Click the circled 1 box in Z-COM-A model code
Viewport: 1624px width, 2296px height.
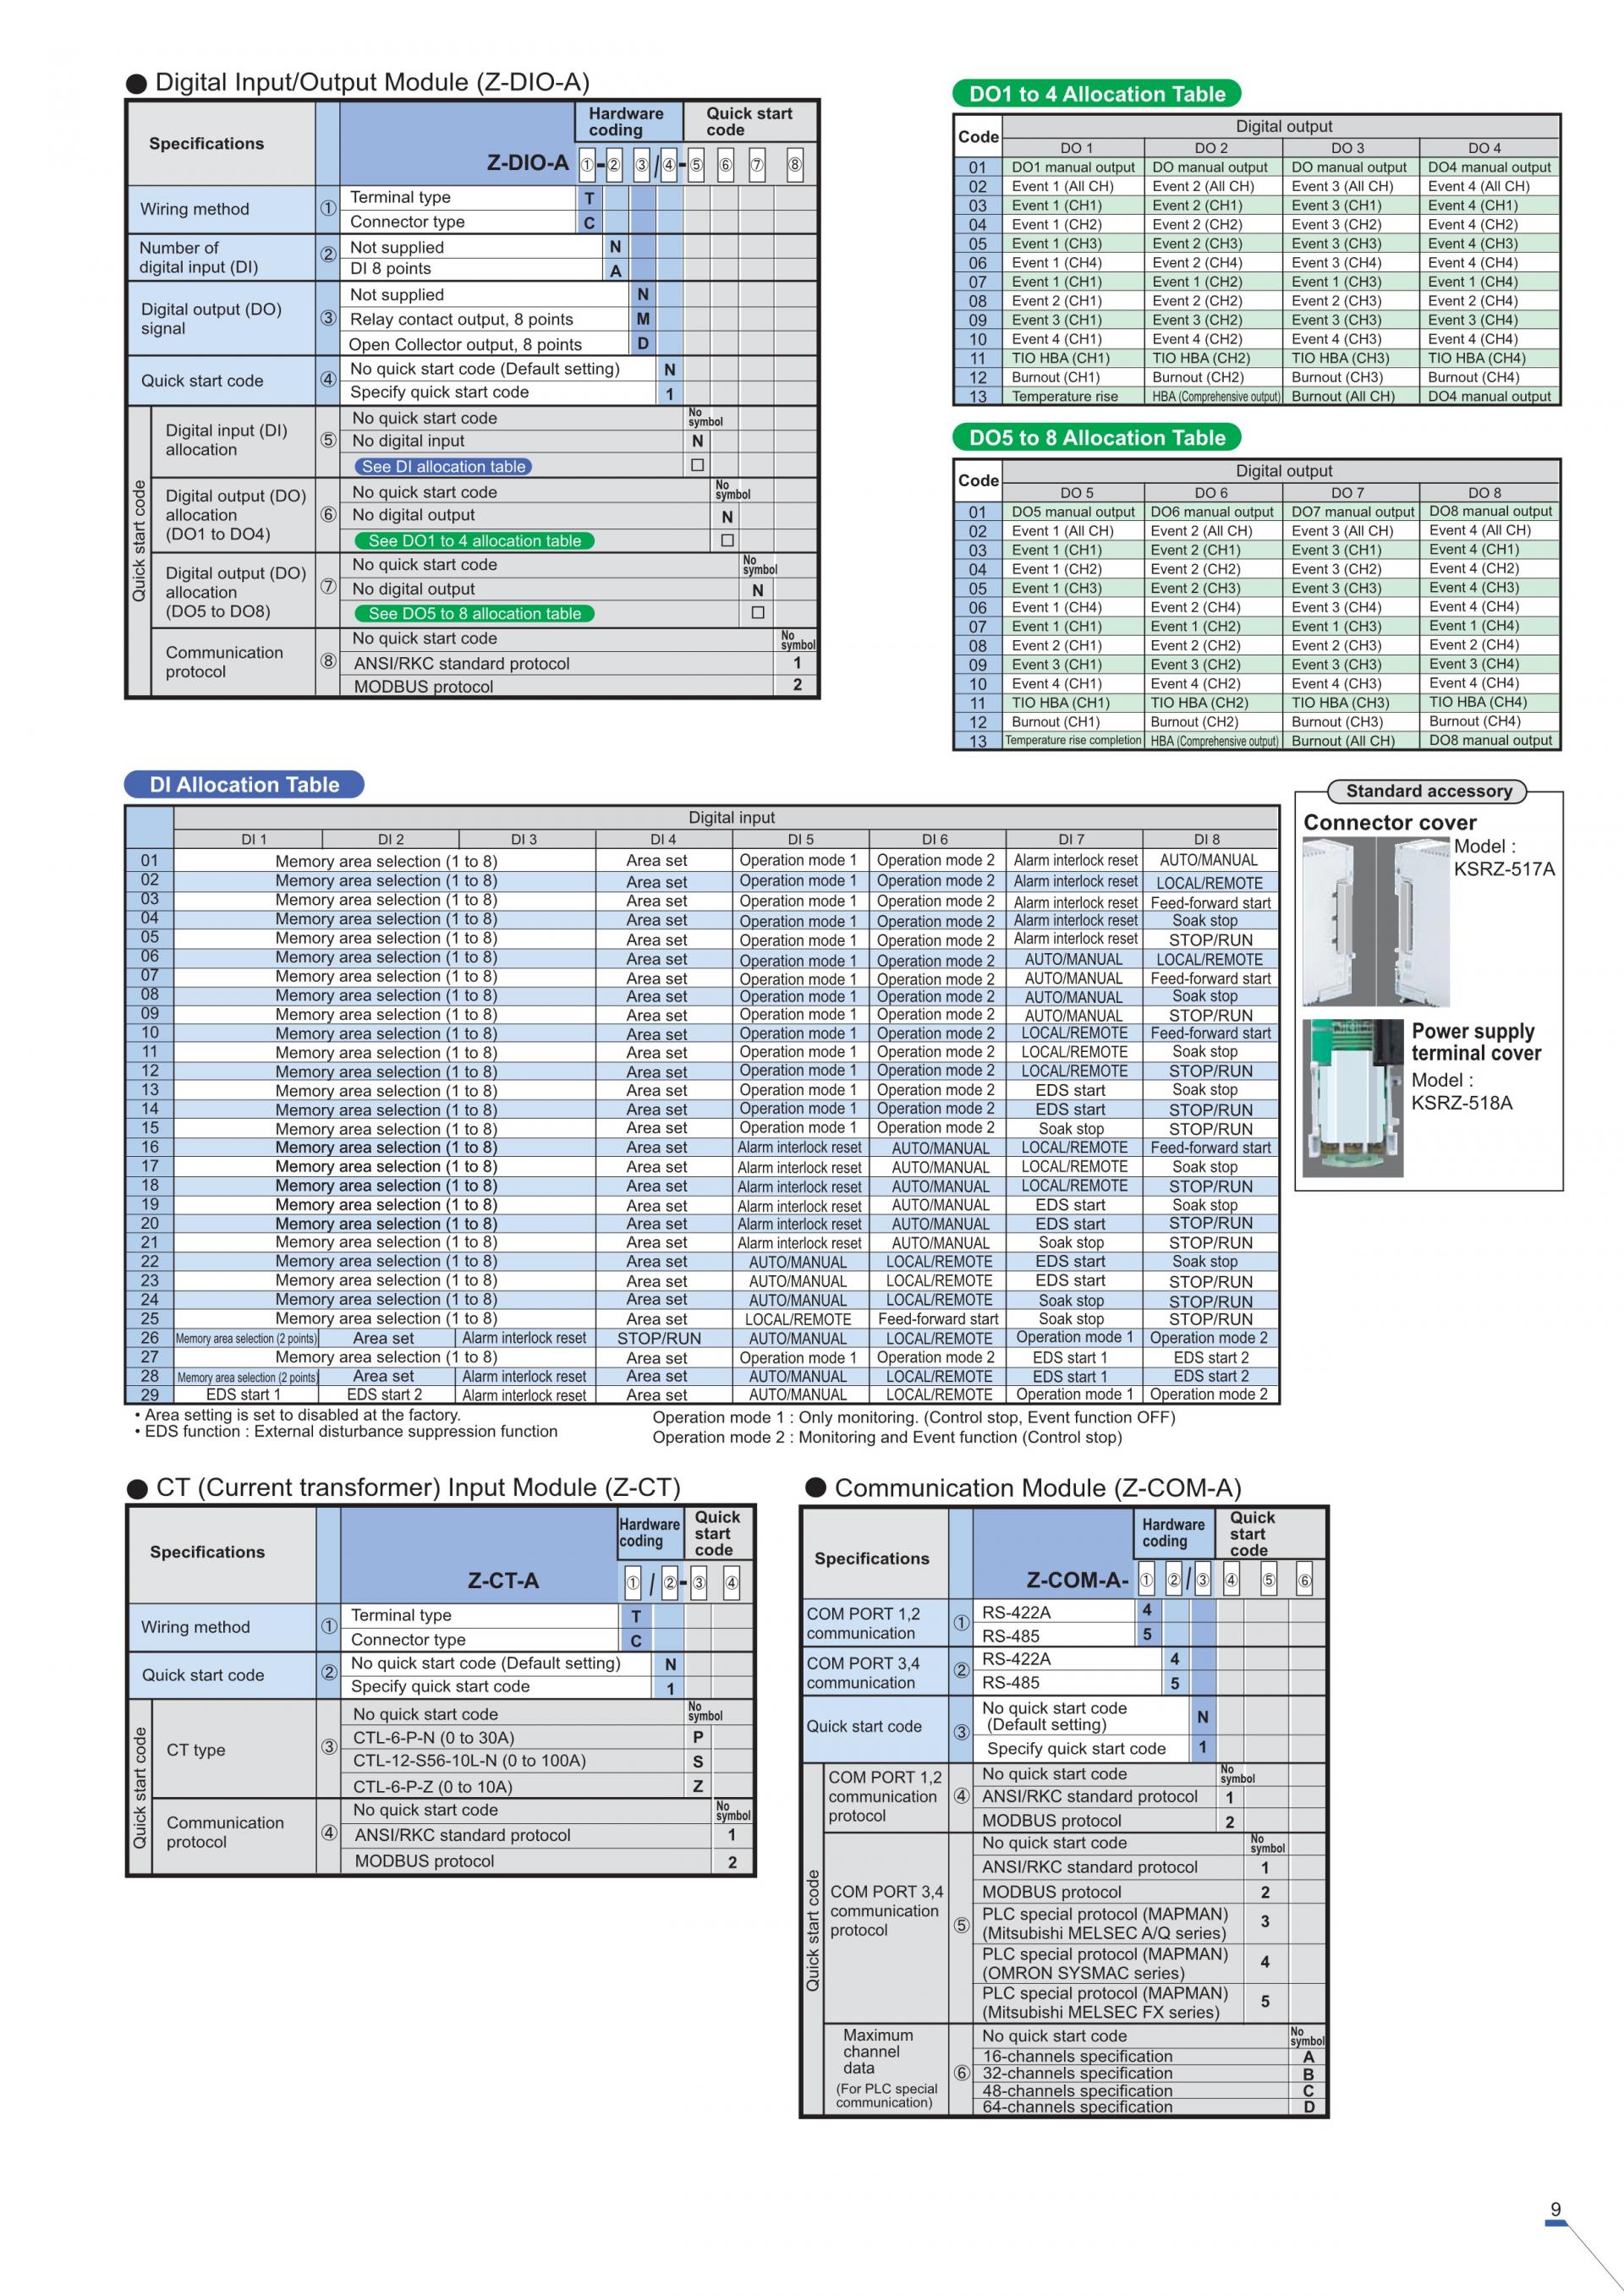point(1146,1581)
